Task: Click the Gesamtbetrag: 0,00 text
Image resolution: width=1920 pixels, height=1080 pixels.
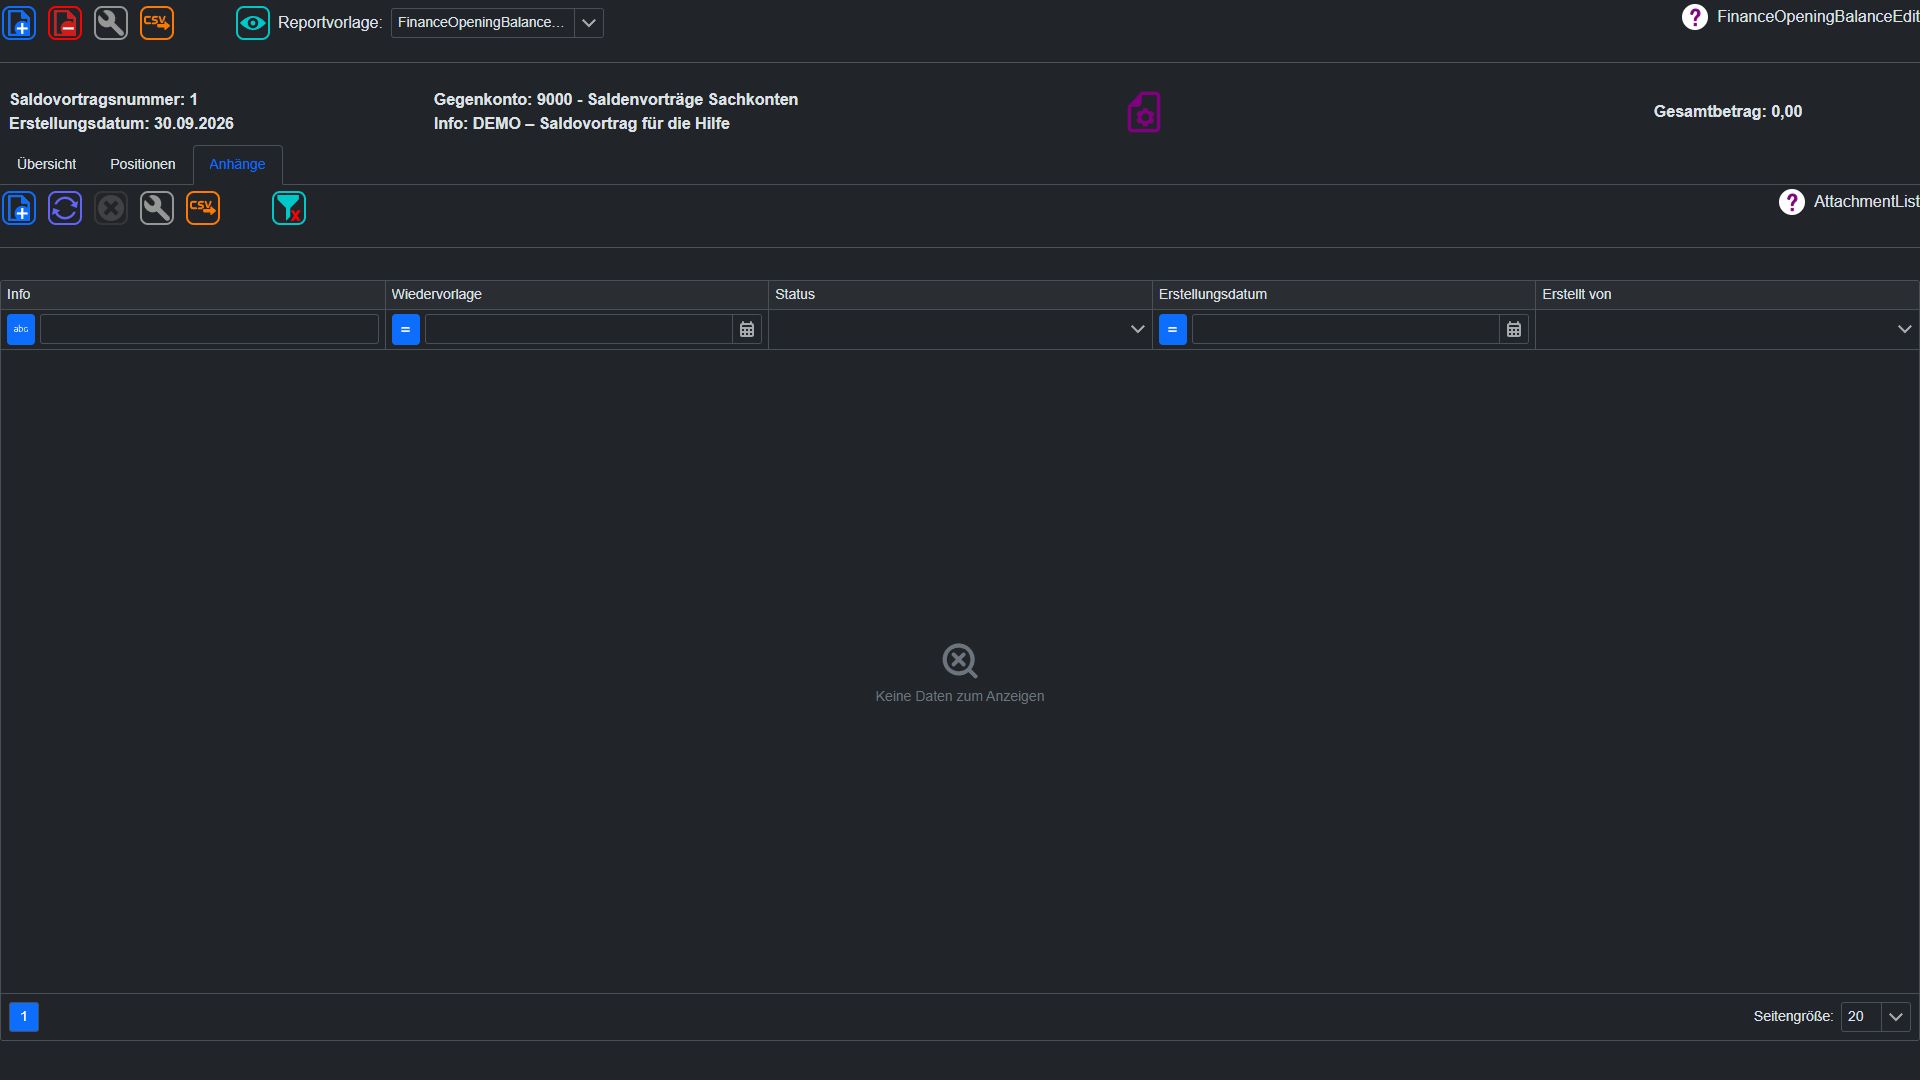Action: click(x=1728, y=112)
